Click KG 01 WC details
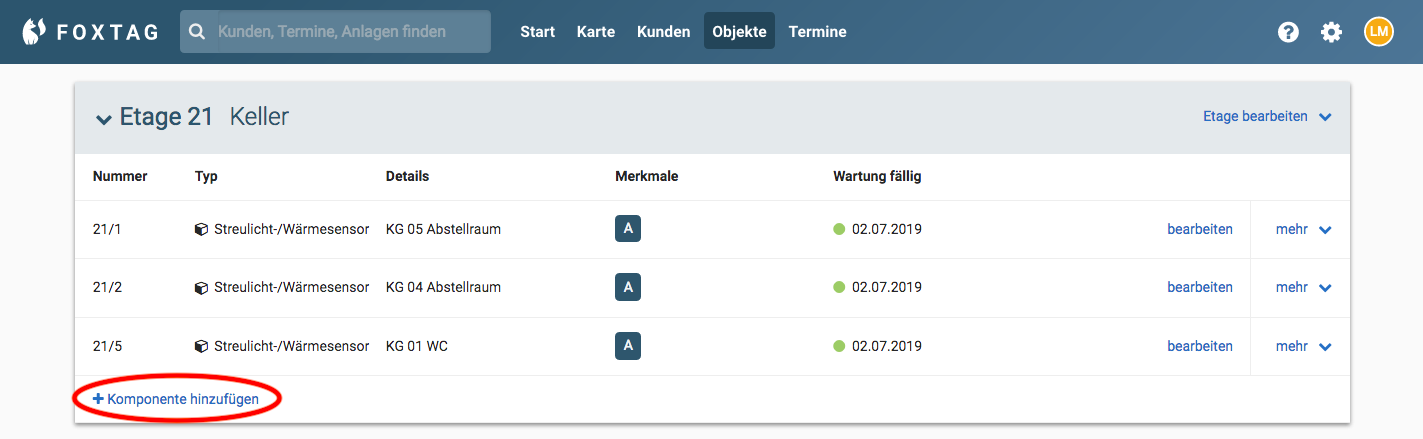 (x=417, y=347)
